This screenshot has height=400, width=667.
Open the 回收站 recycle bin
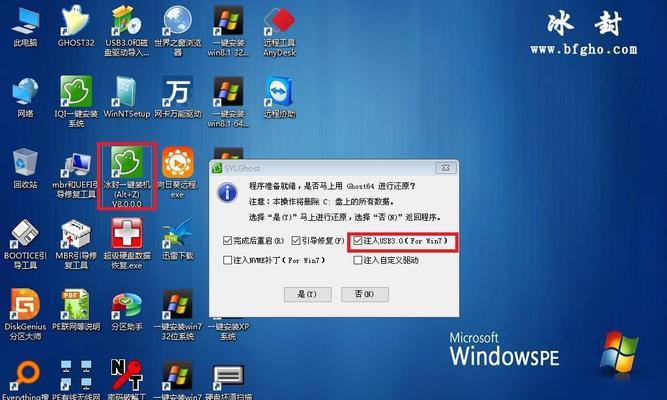coord(26,169)
